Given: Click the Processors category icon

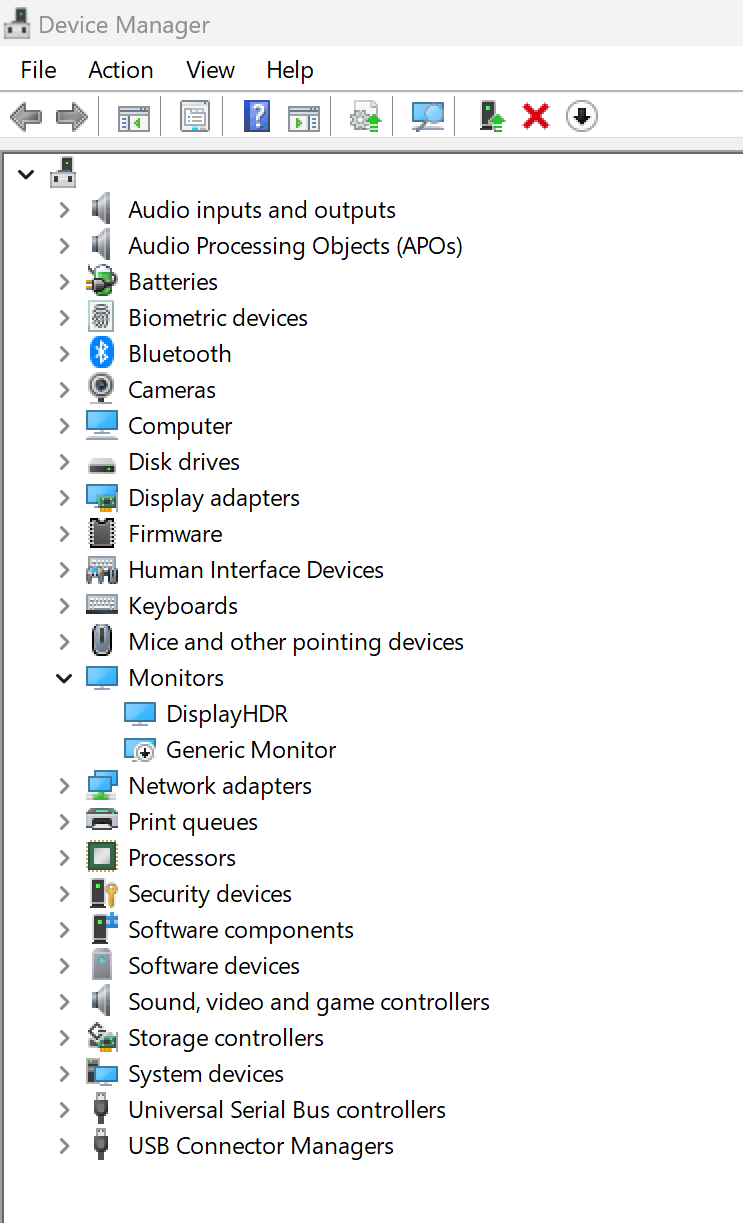Looking at the screenshot, I should (102, 857).
